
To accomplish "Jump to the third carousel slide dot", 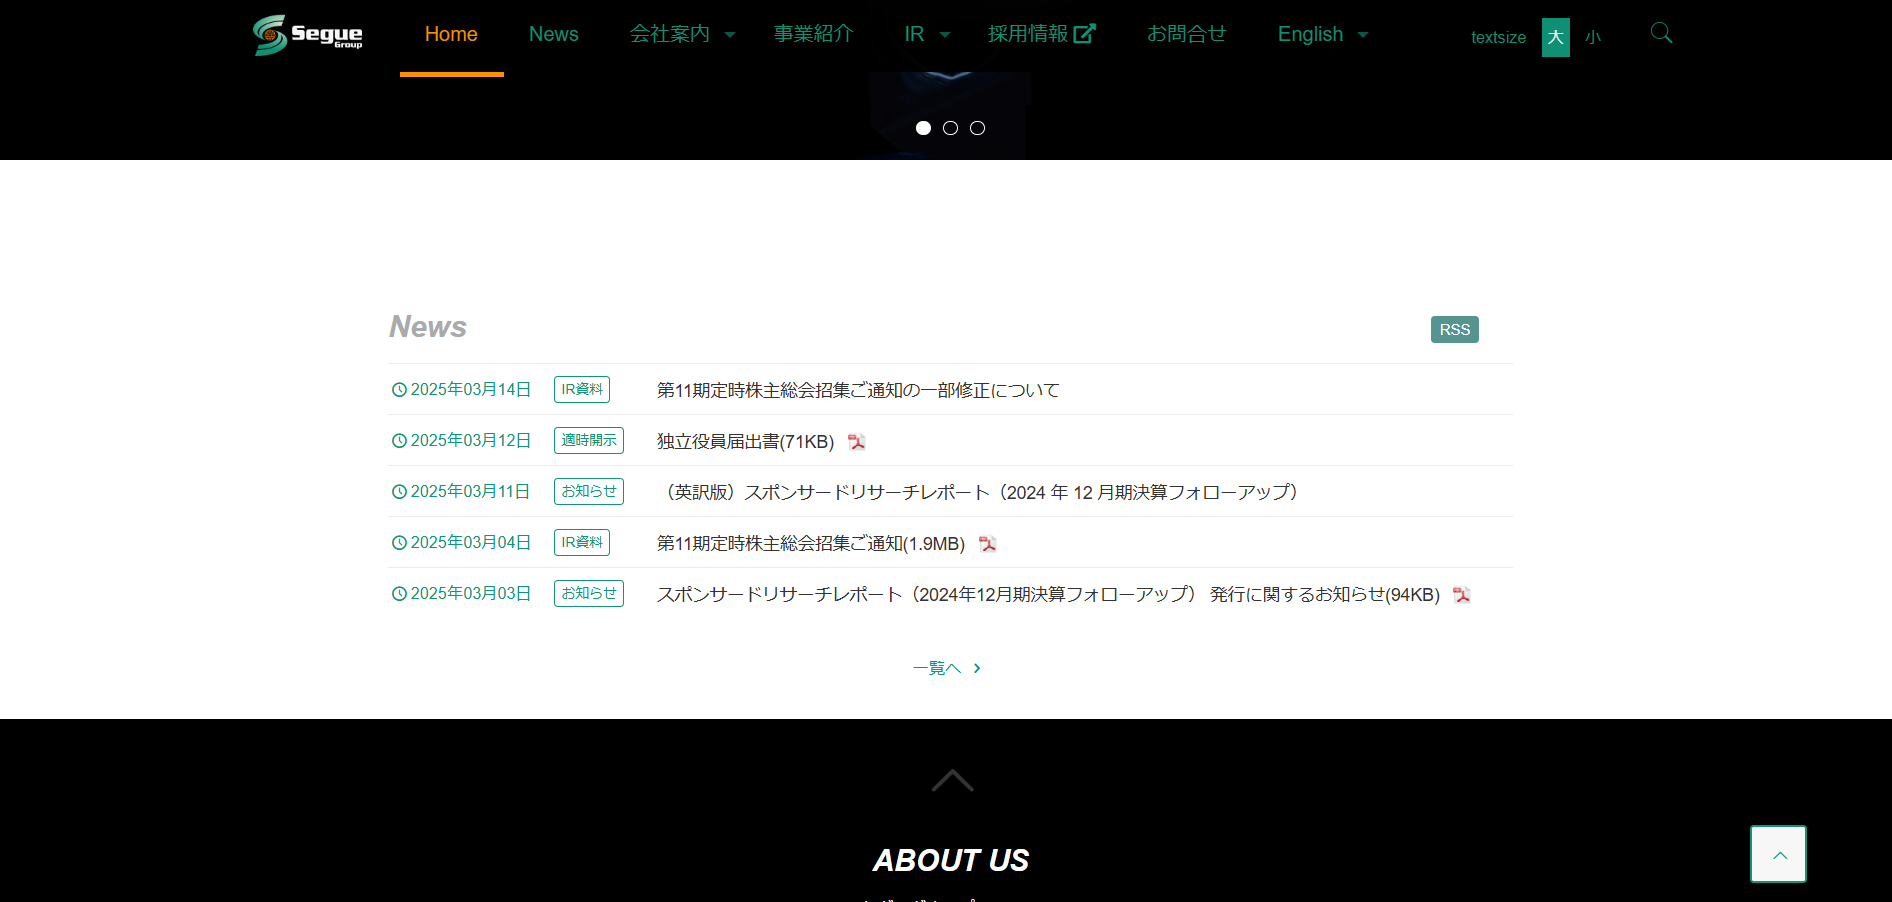I will tap(977, 128).
